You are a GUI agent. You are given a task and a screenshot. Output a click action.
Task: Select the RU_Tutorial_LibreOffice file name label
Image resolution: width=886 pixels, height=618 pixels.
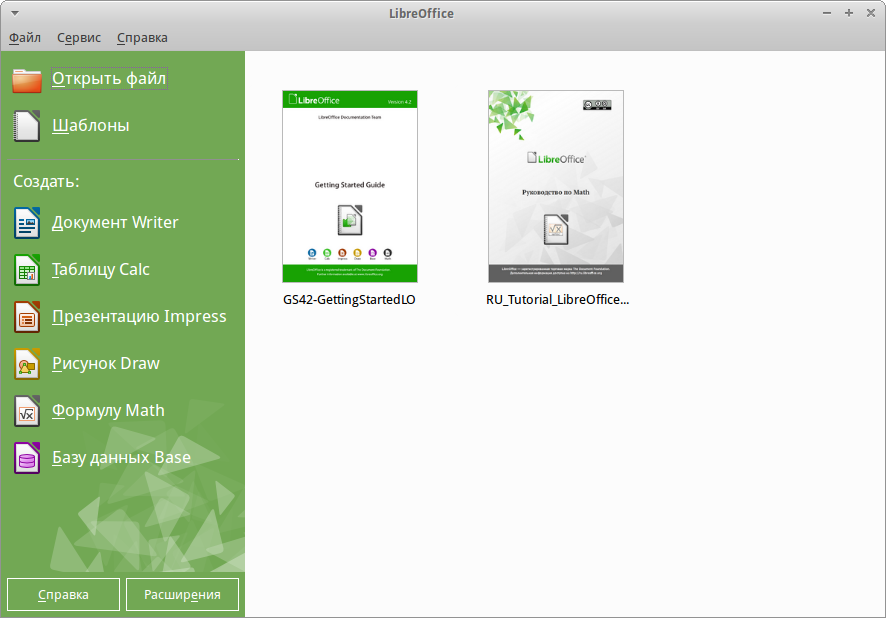pos(557,299)
